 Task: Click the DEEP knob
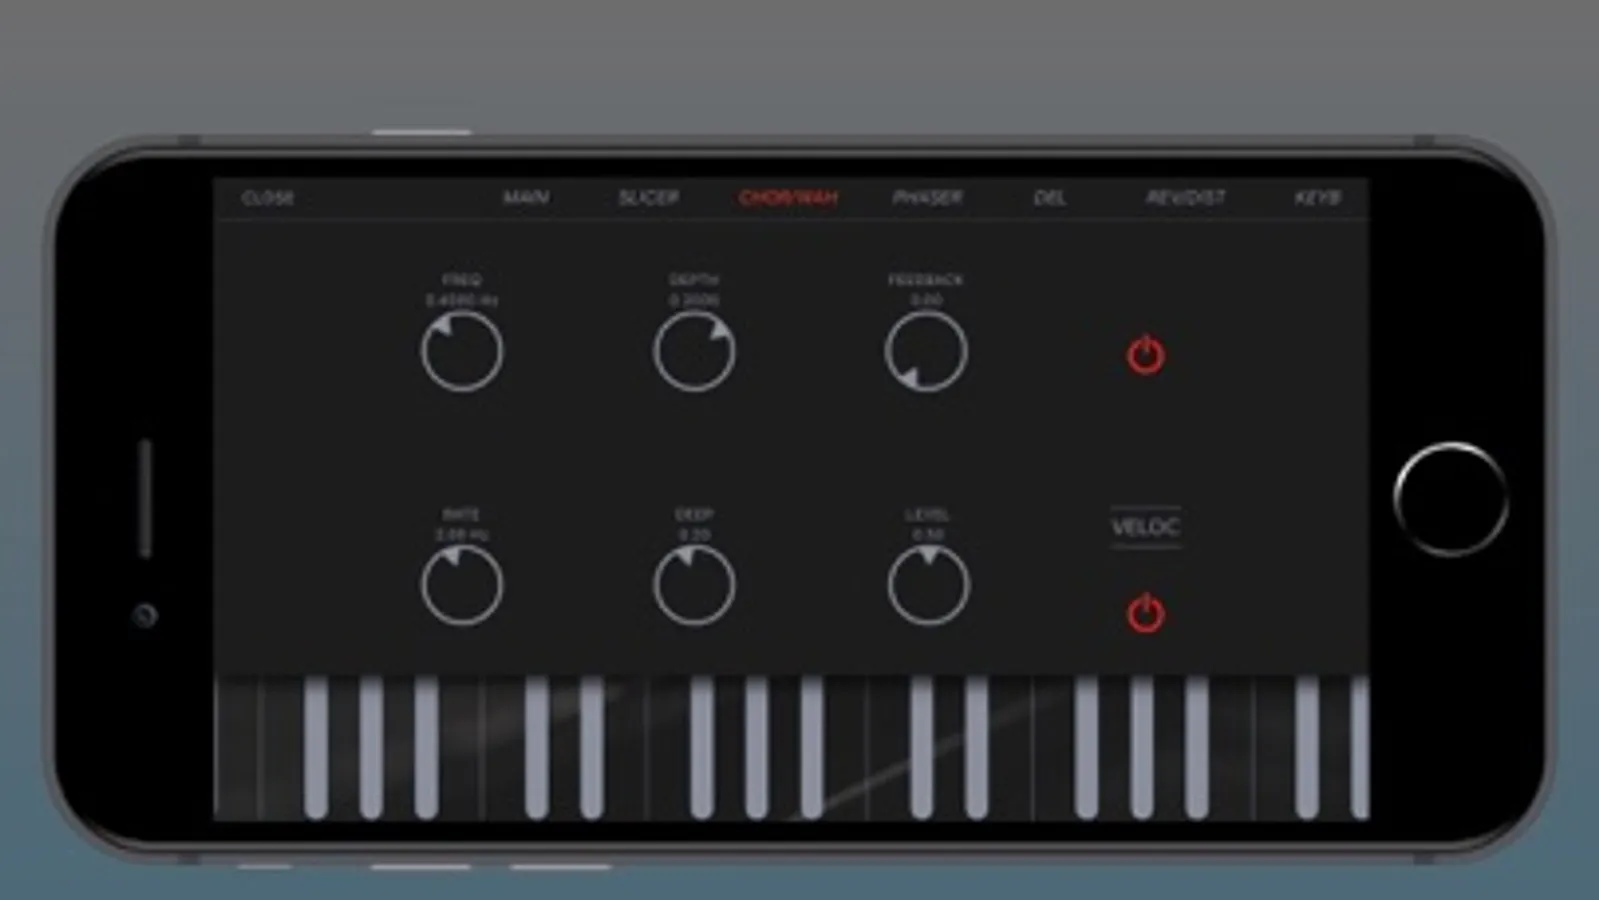pos(694,585)
